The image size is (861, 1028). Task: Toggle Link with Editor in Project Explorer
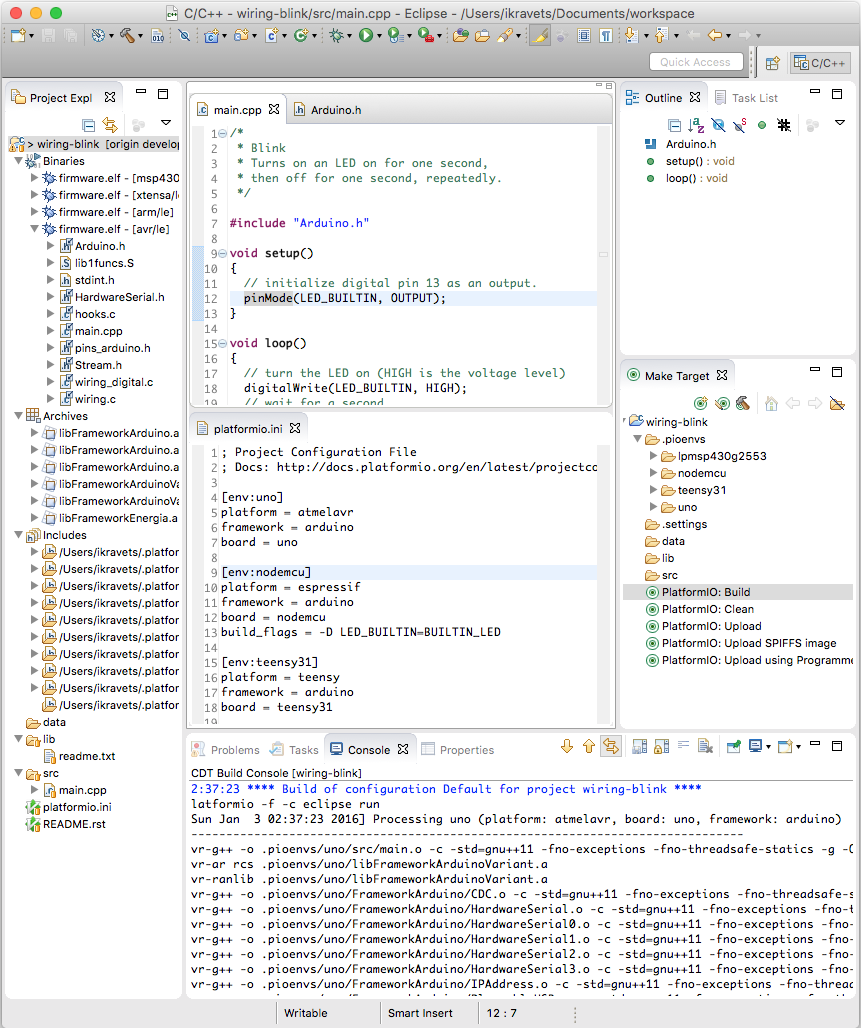(x=110, y=125)
